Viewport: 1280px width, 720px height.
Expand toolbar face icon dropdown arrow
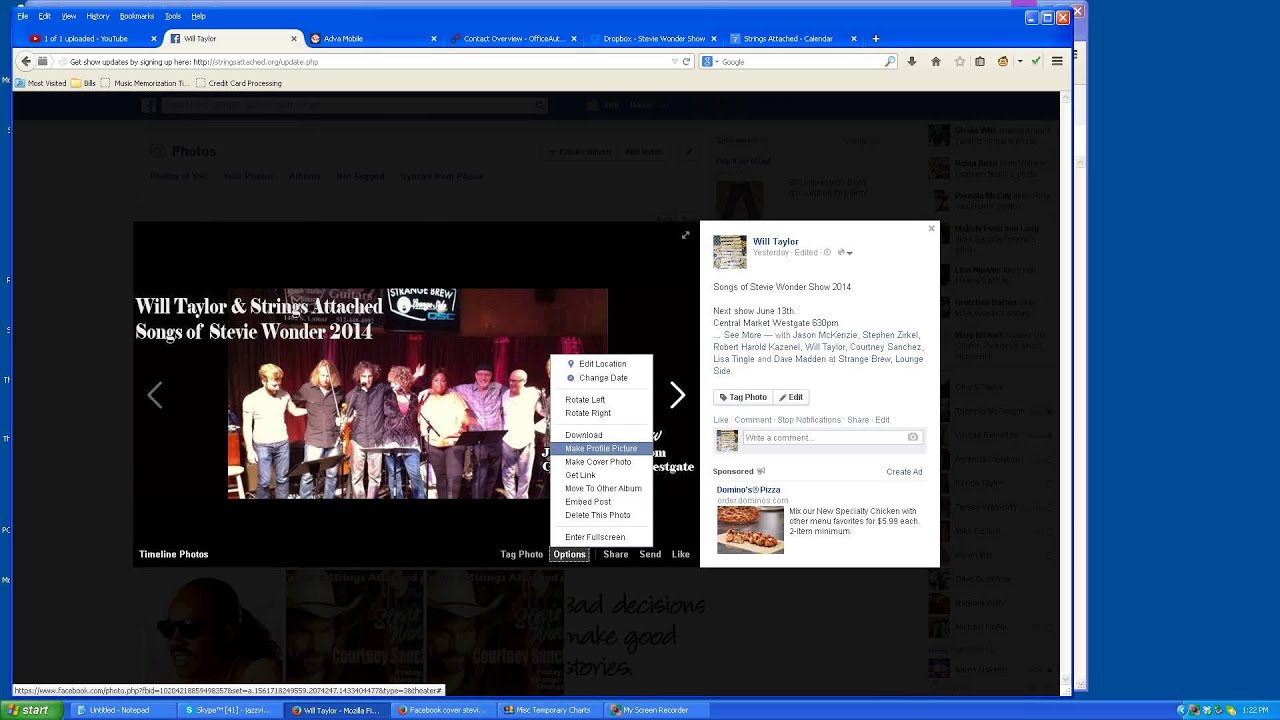1019,61
